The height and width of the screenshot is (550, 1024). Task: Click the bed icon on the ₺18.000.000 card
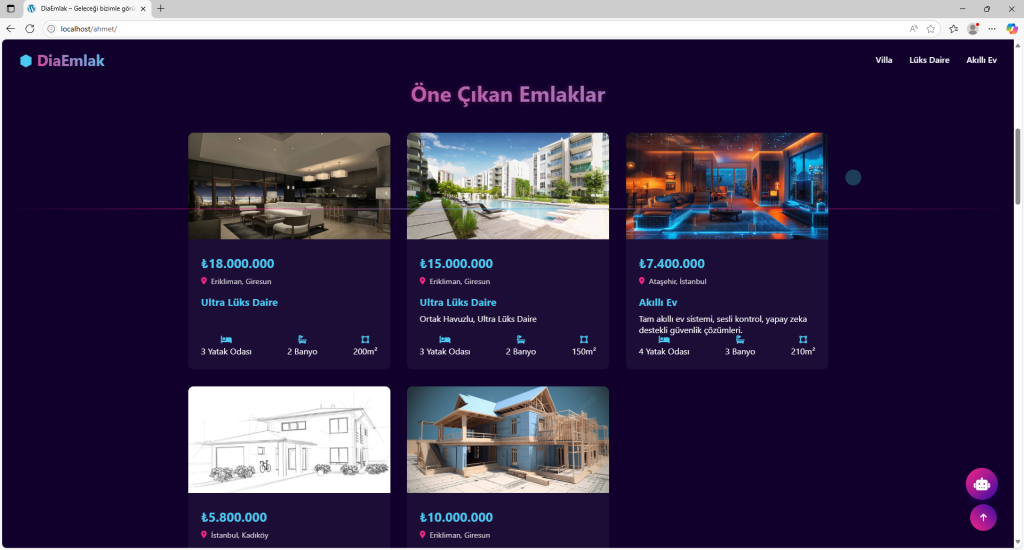(226, 340)
